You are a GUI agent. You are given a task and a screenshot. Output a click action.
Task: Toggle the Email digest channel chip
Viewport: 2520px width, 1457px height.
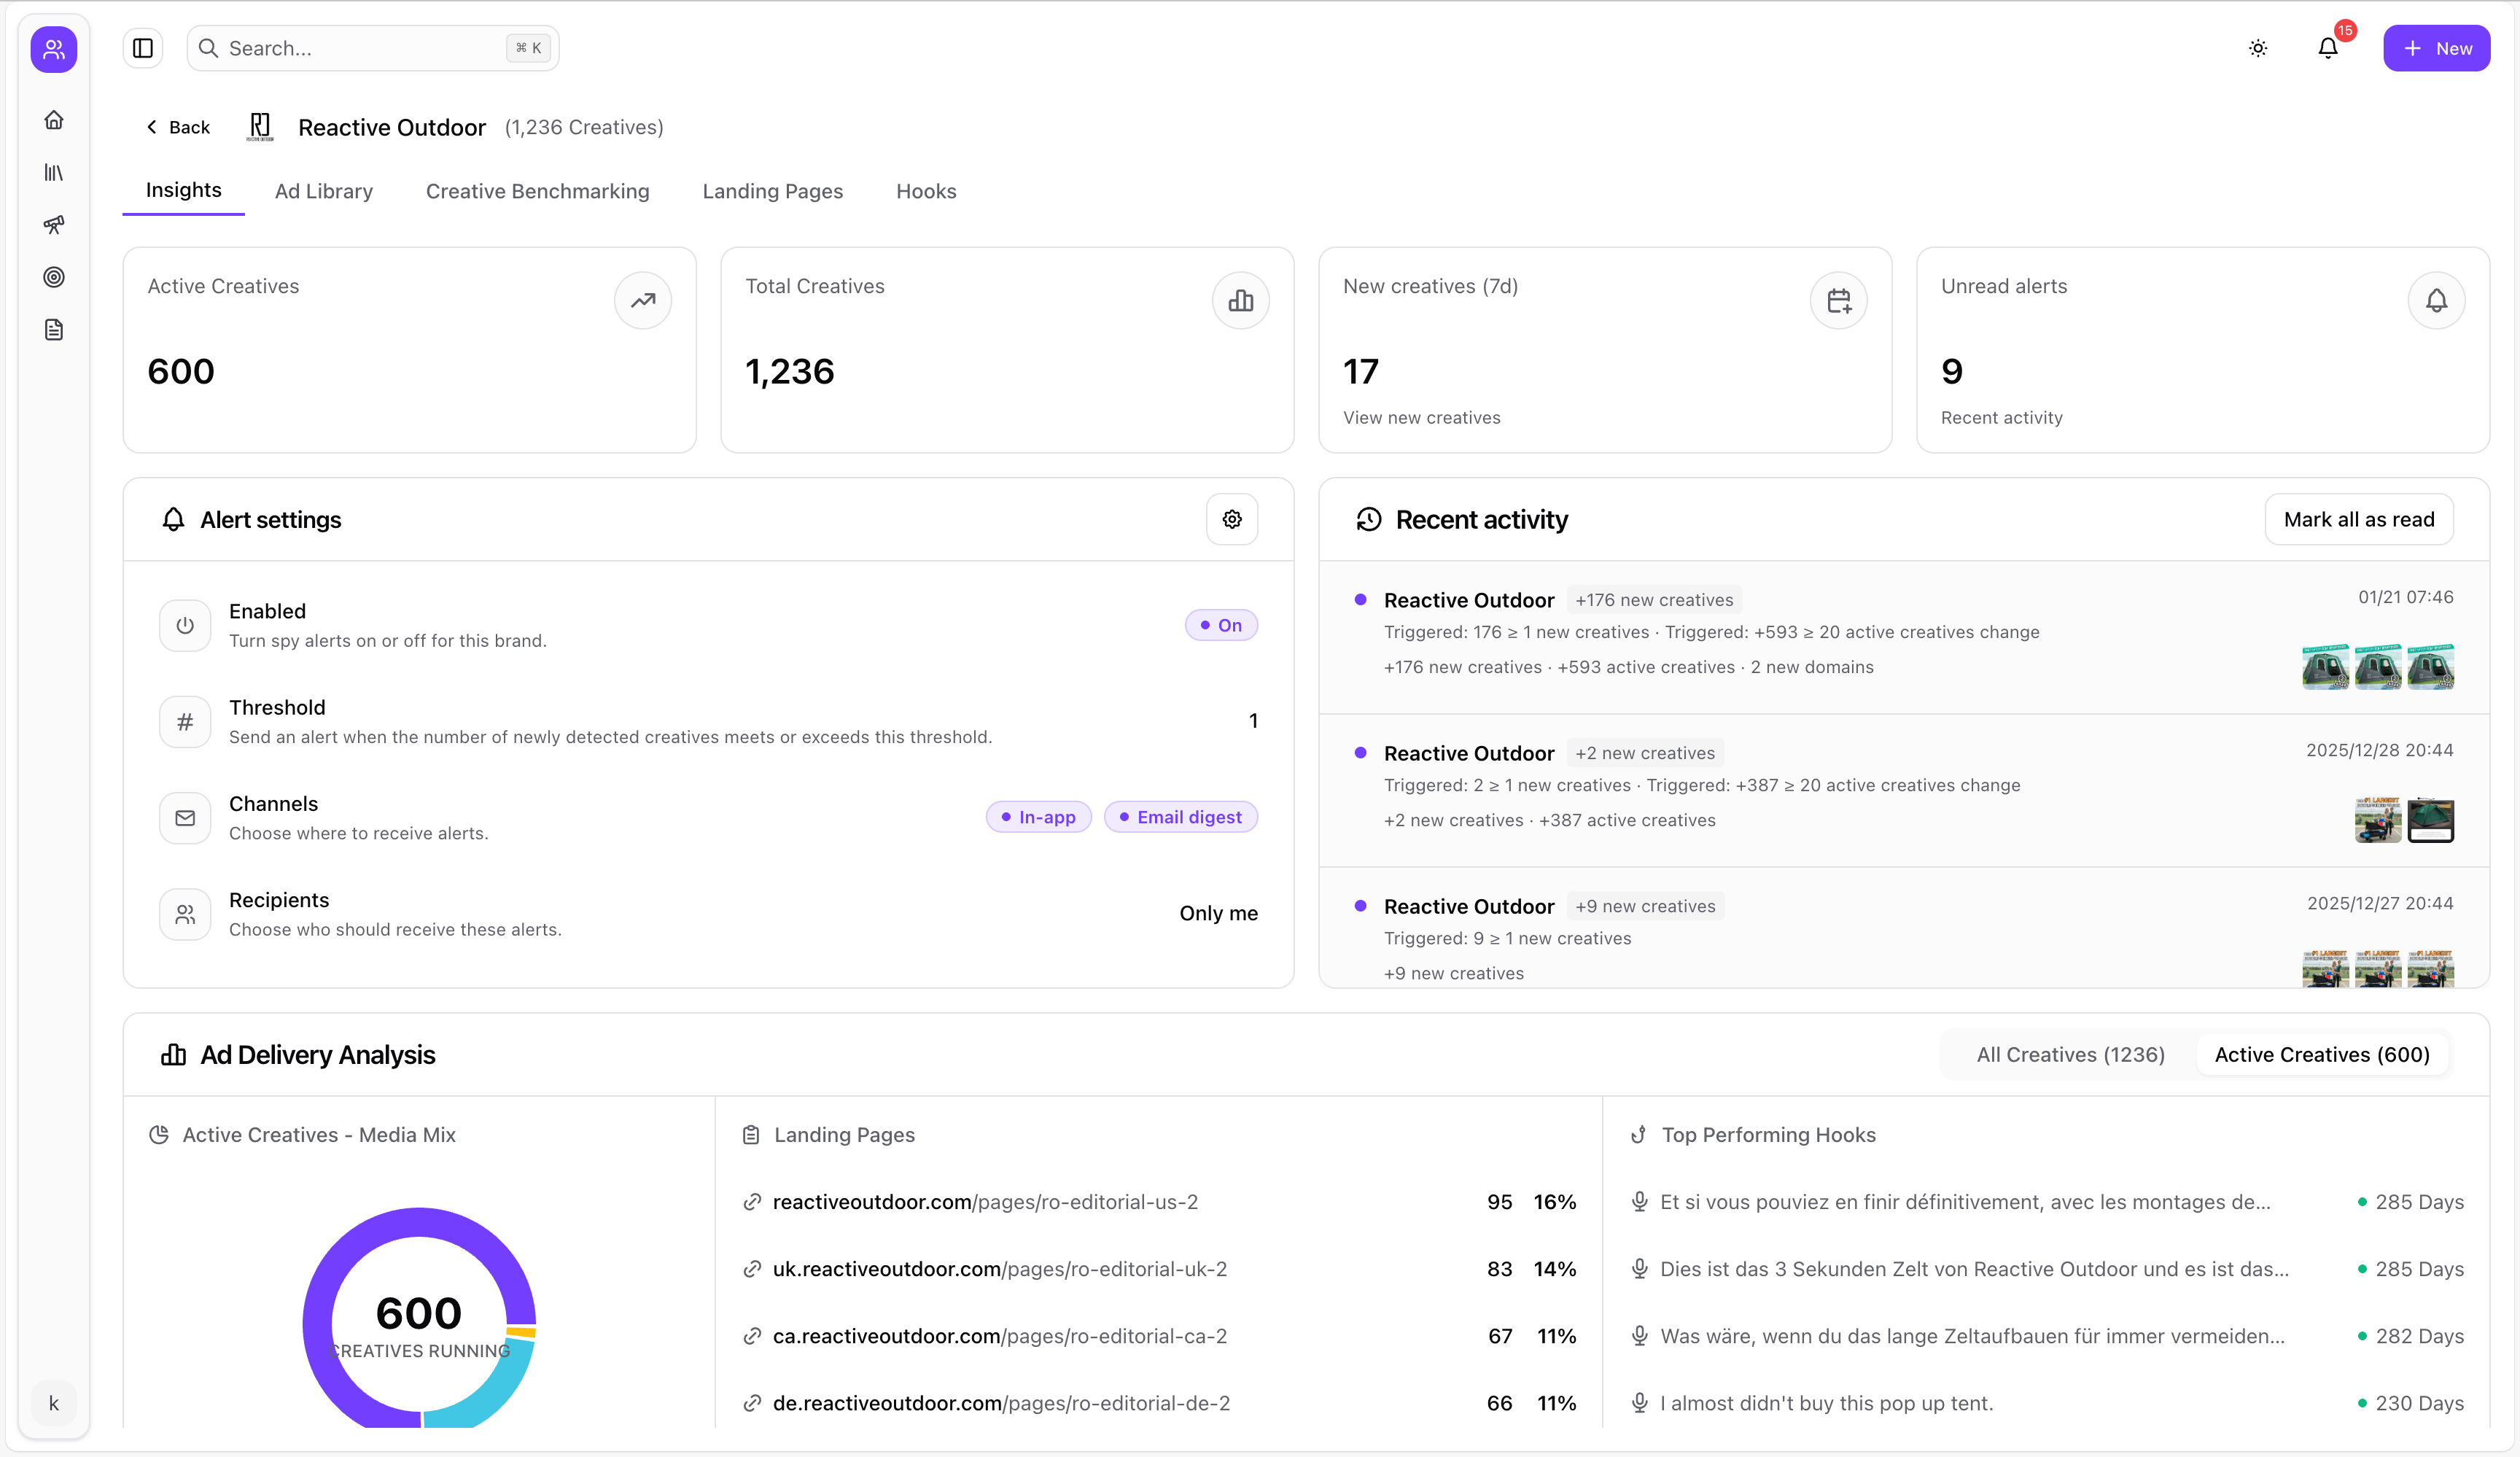pyautogui.click(x=1180, y=817)
